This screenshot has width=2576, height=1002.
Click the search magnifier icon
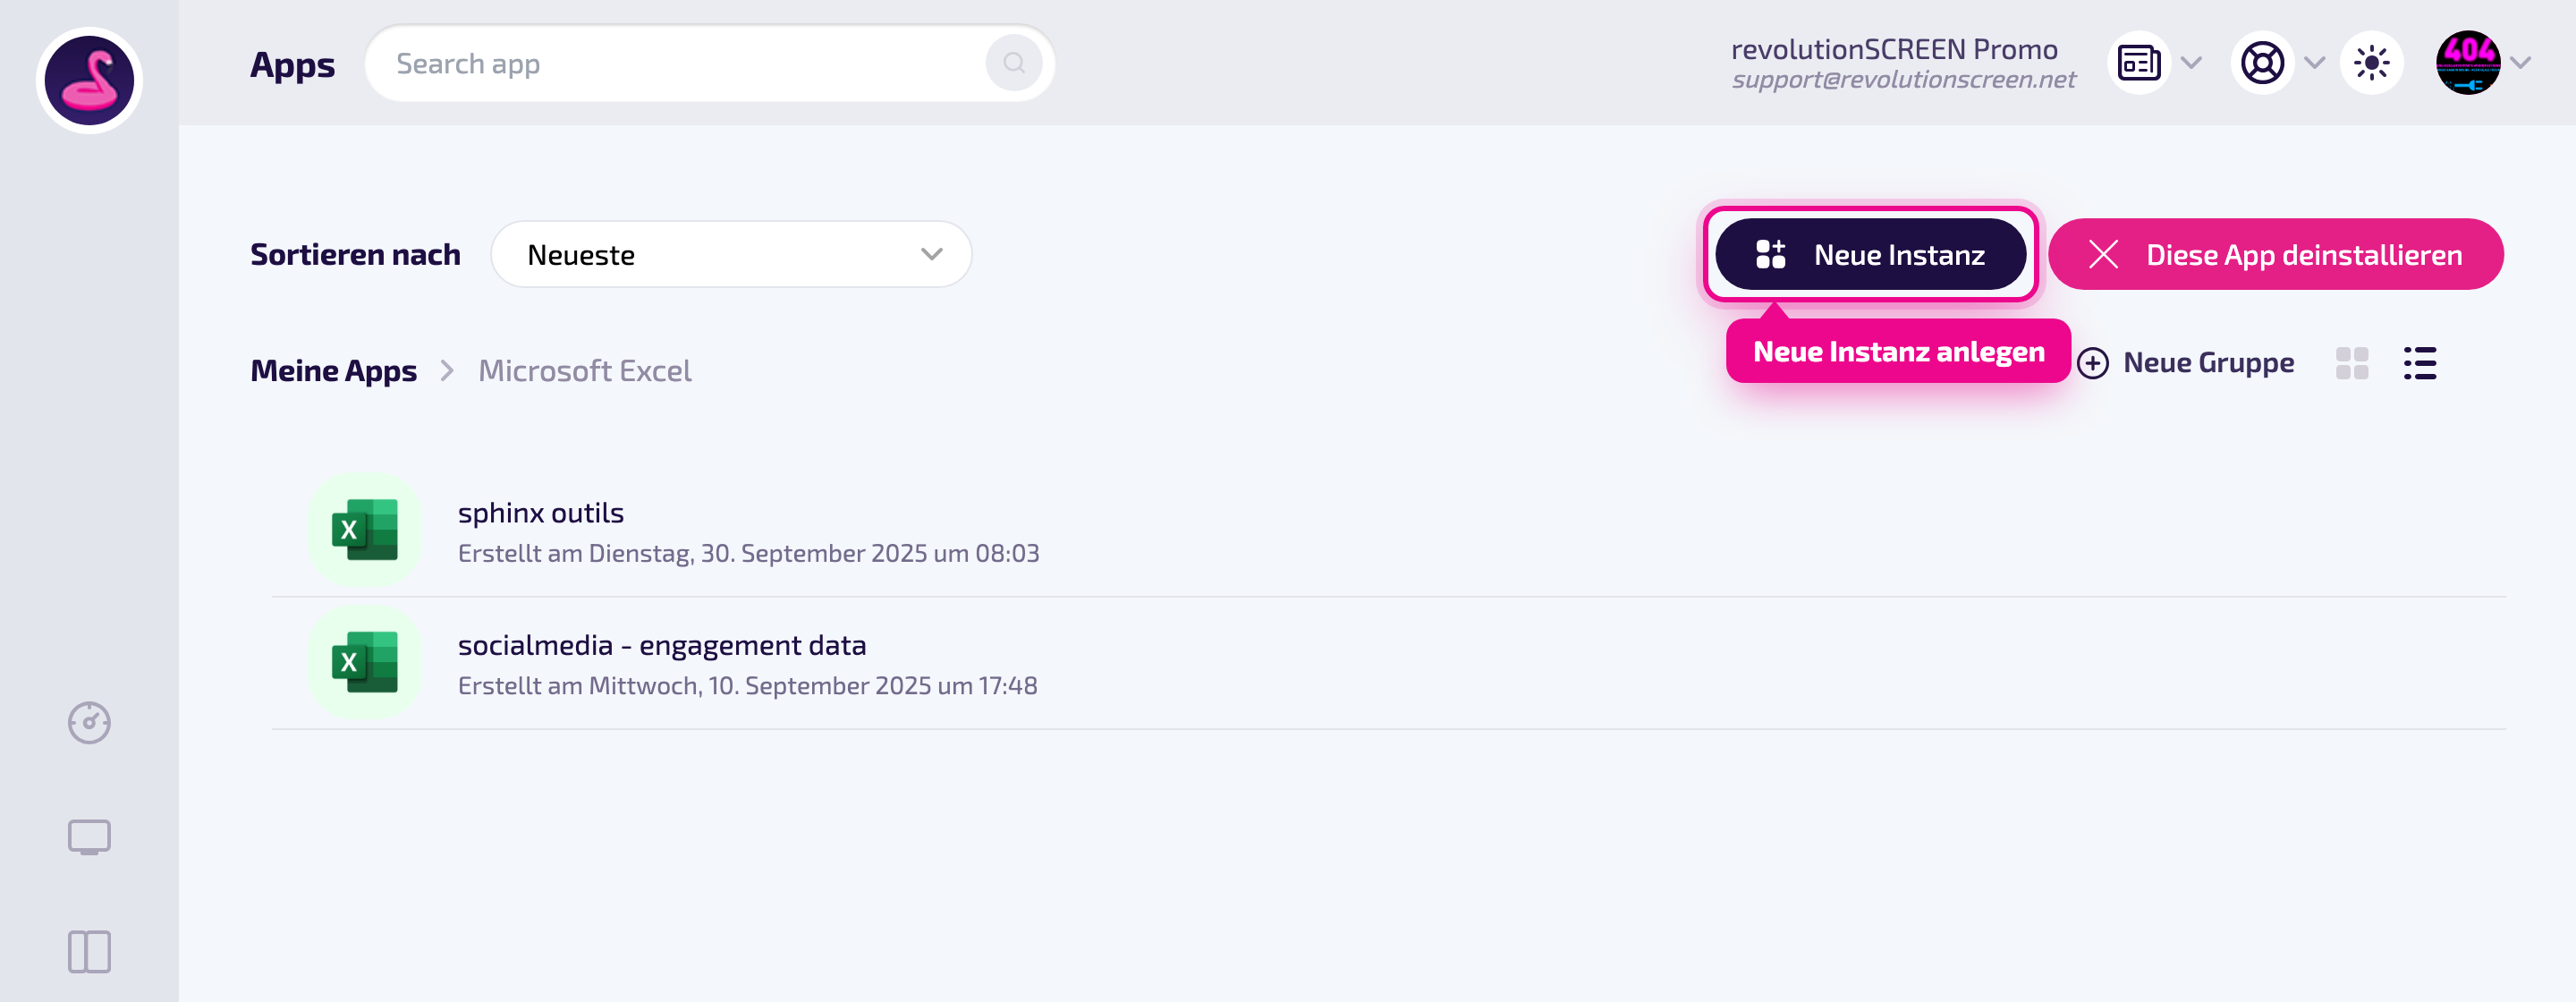click(1014, 63)
